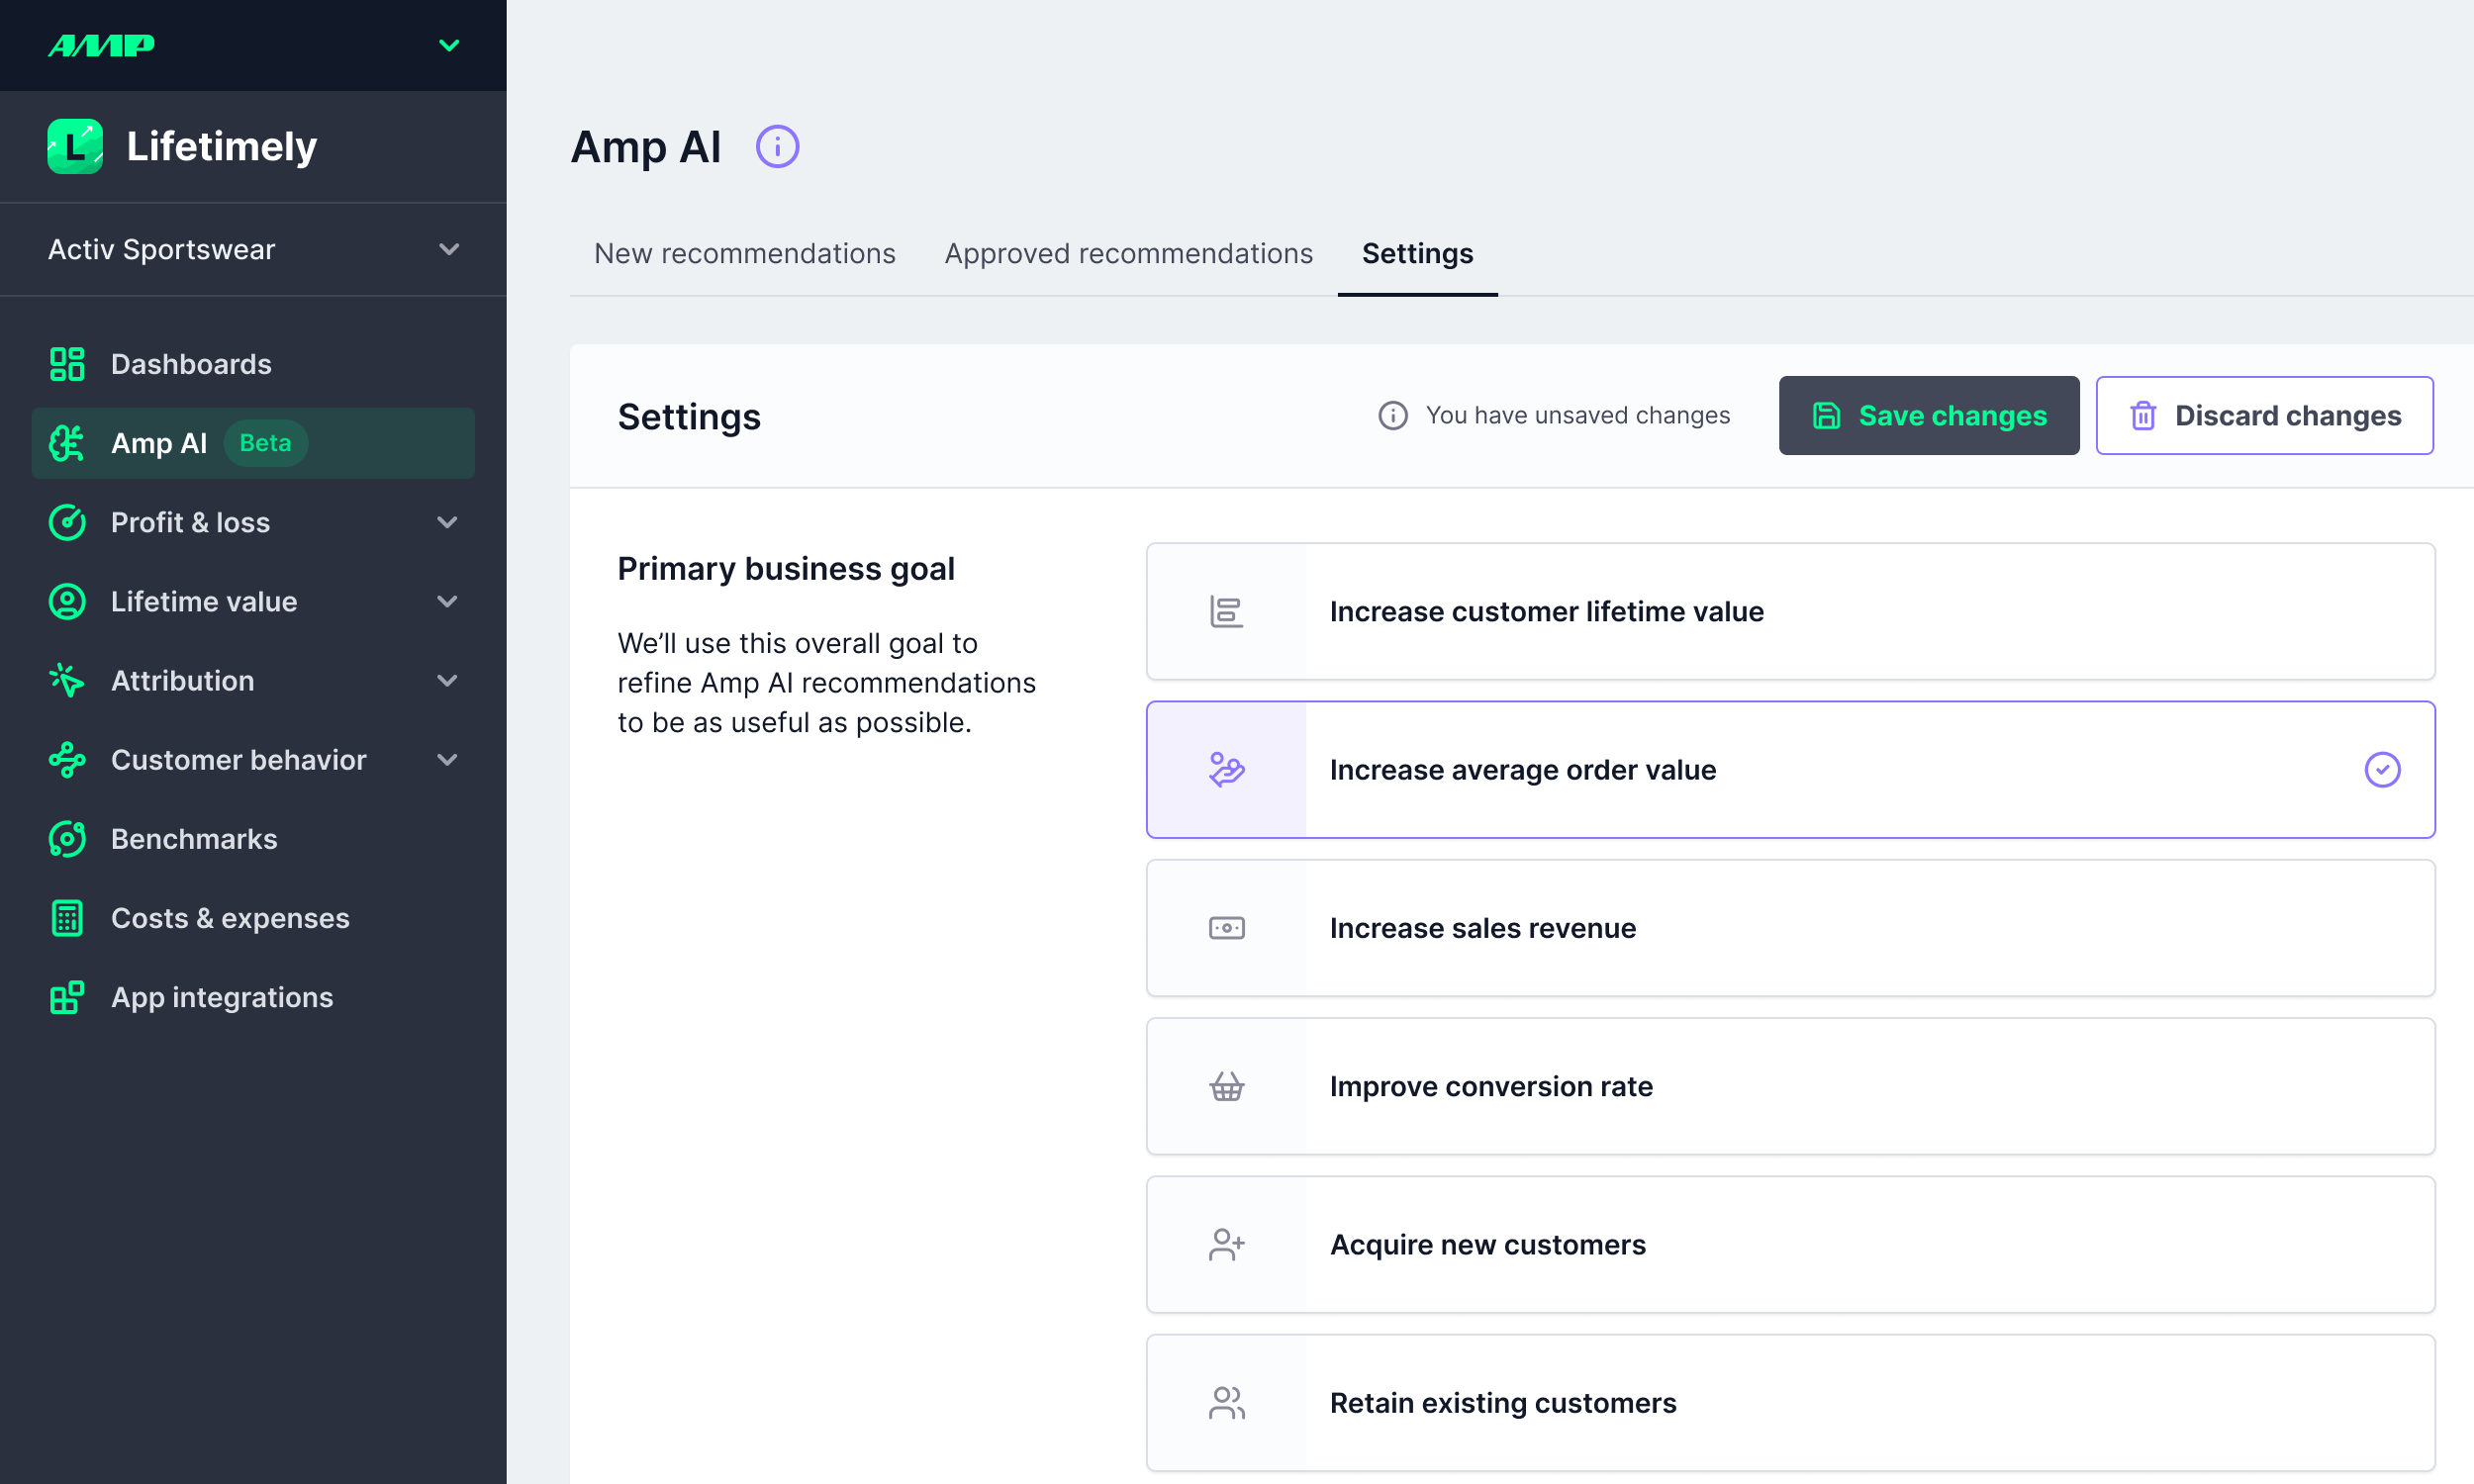Expand Customer behavior section chevron
2474x1484 pixels.
coord(447,760)
